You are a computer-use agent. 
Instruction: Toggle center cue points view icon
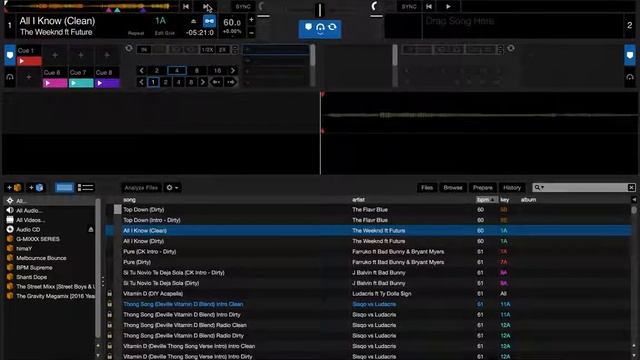[x=309, y=27]
